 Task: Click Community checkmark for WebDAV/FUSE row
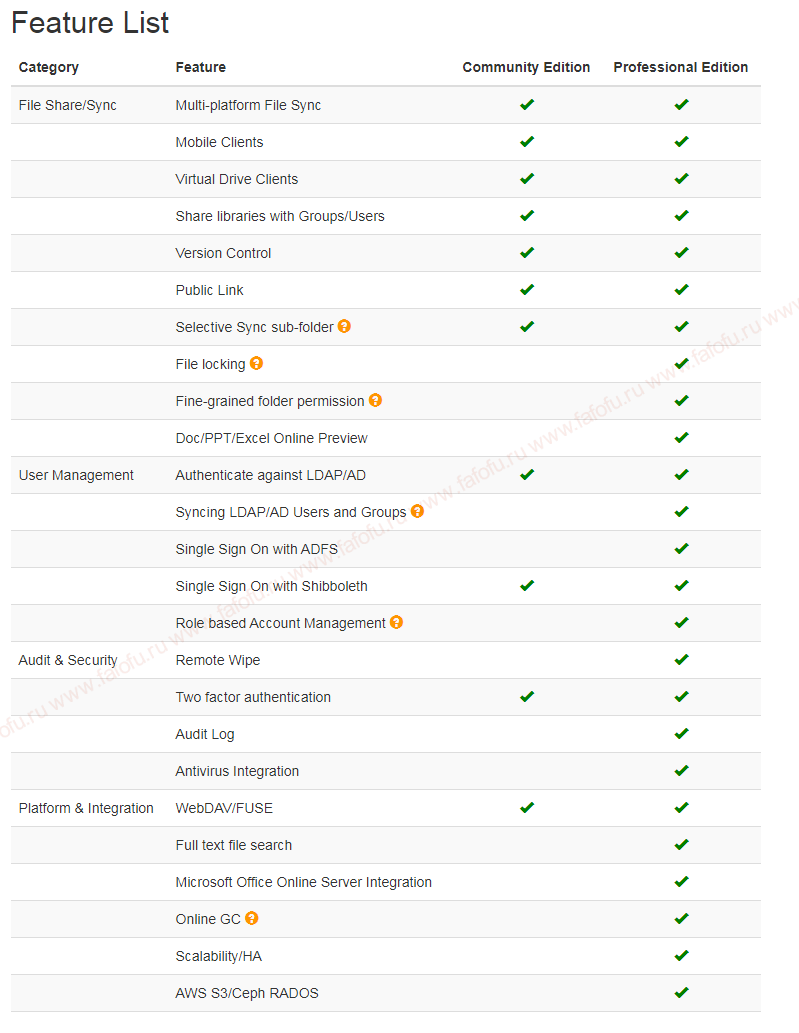(527, 807)
